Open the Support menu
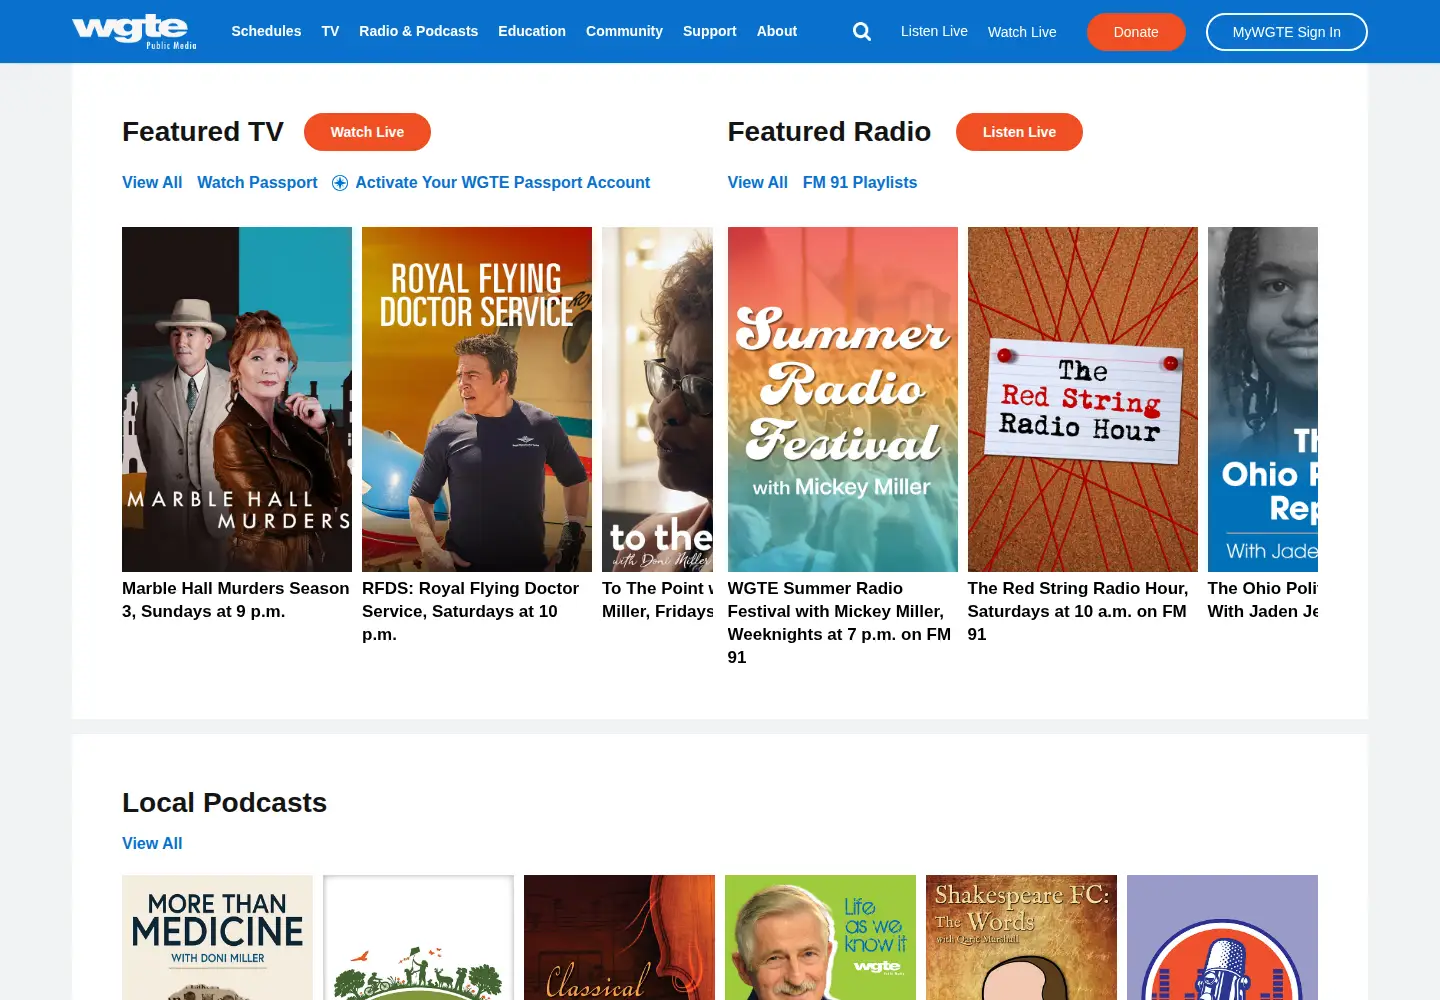This screenshot has height=1000, width=1440. pos(710,31)
